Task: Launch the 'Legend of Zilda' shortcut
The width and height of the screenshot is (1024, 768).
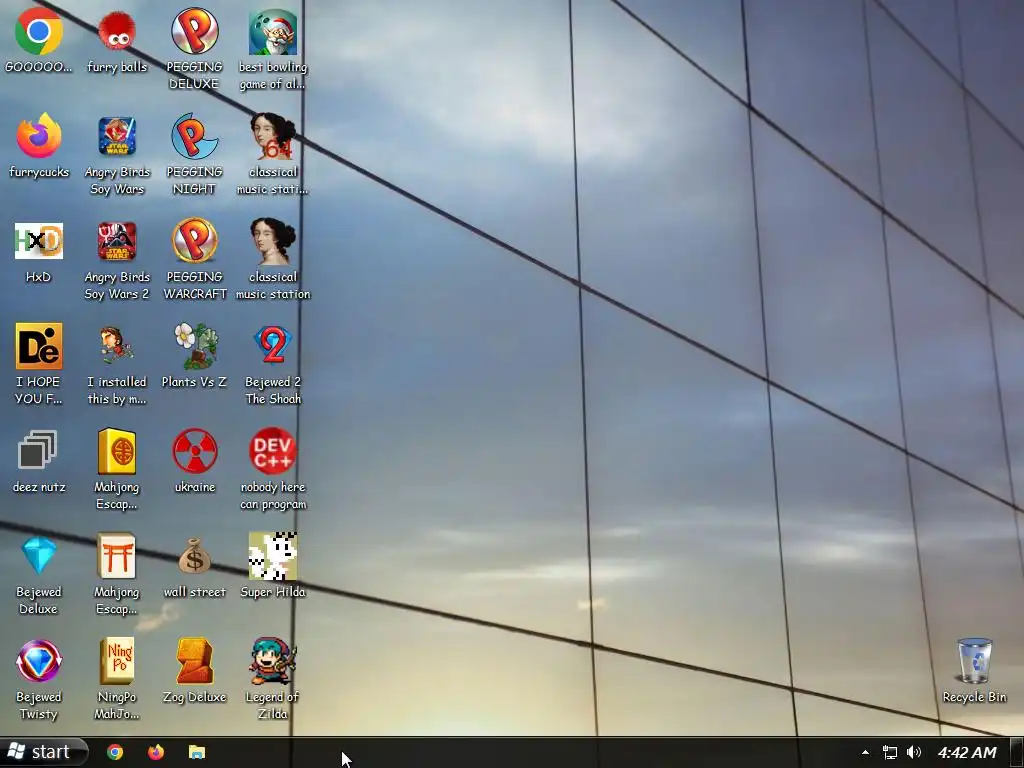Action: 273,661
